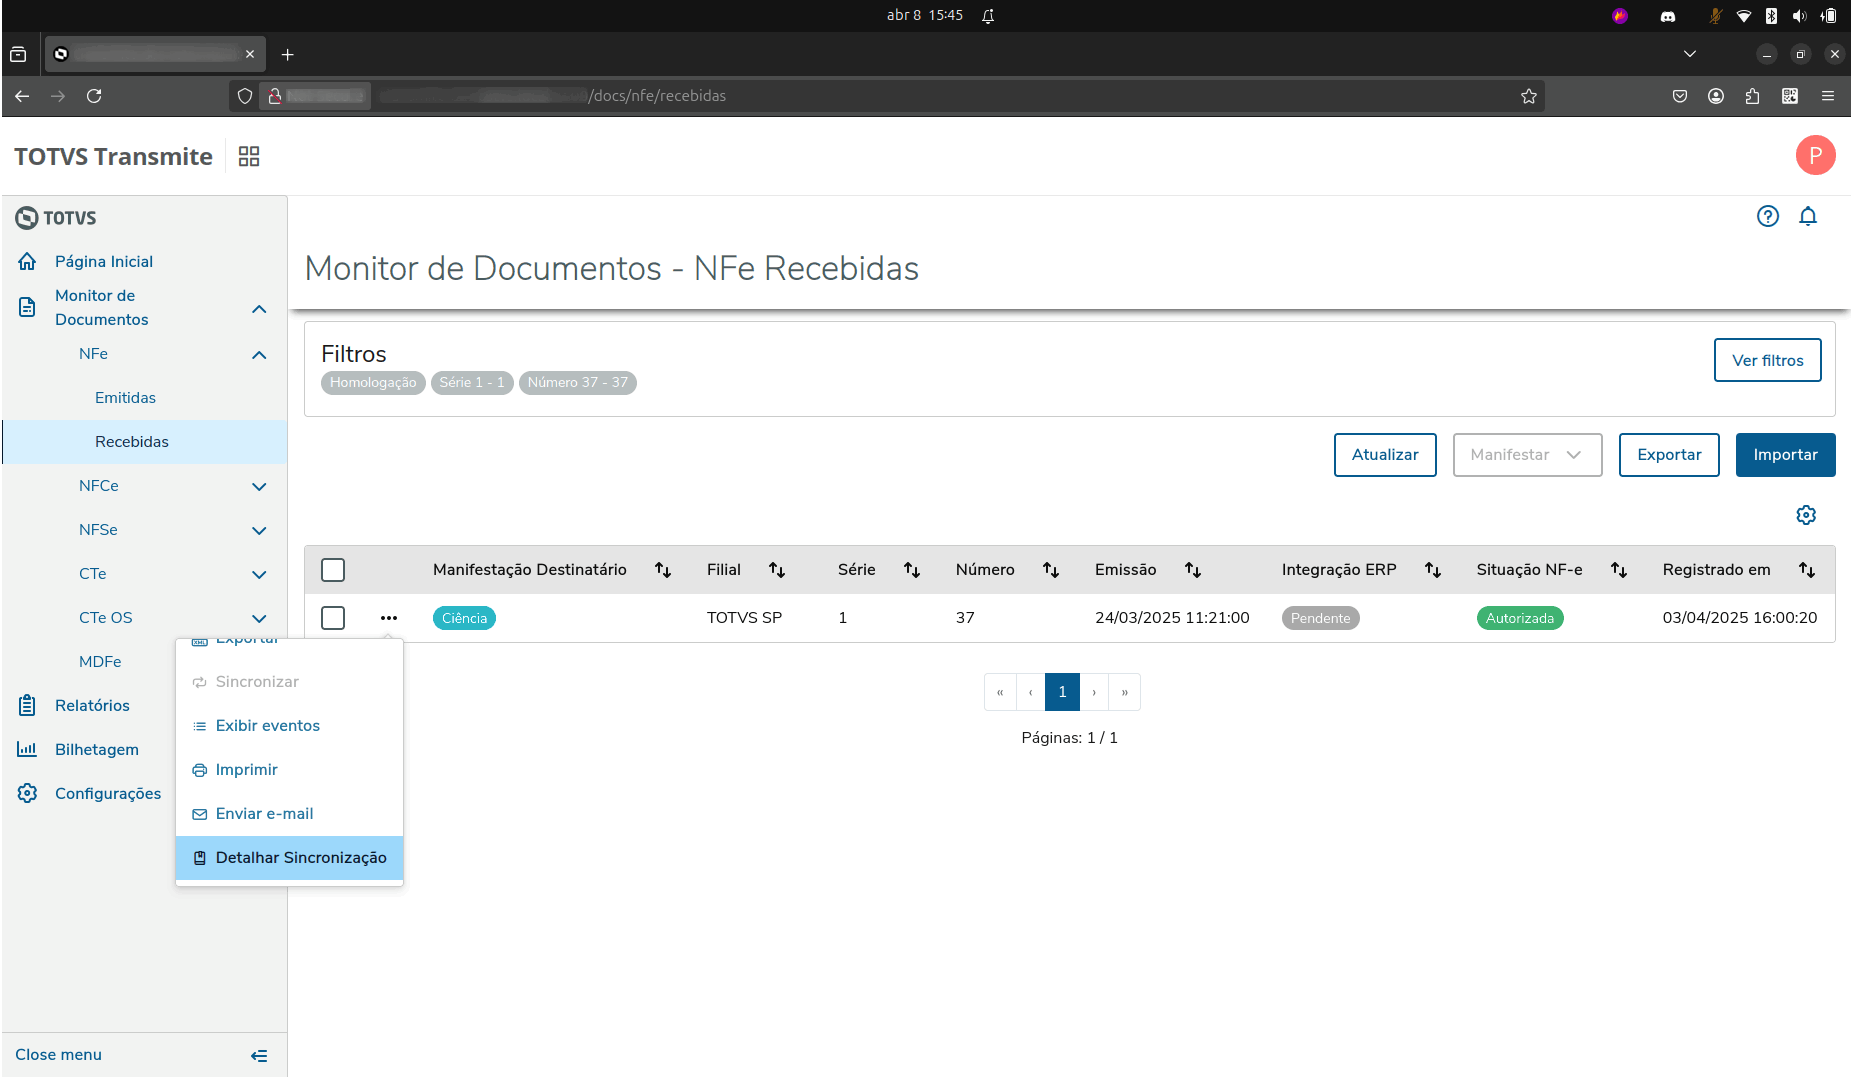Sort by Registrado em column
The width and height of the screenshot is (1854, 1077).
[x=1807, y=570]
